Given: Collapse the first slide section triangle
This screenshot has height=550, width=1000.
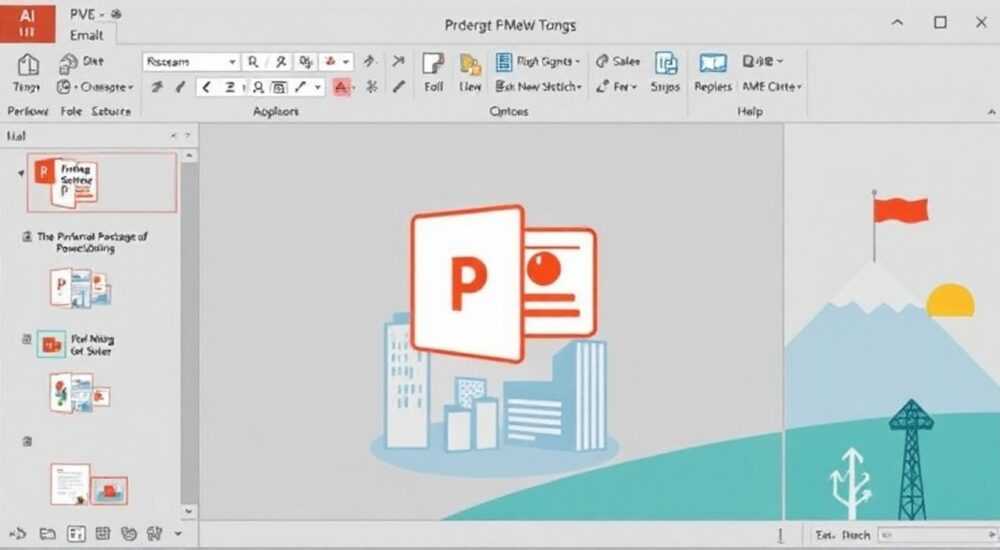Looking at the screenshot, I should click(21, 173).
